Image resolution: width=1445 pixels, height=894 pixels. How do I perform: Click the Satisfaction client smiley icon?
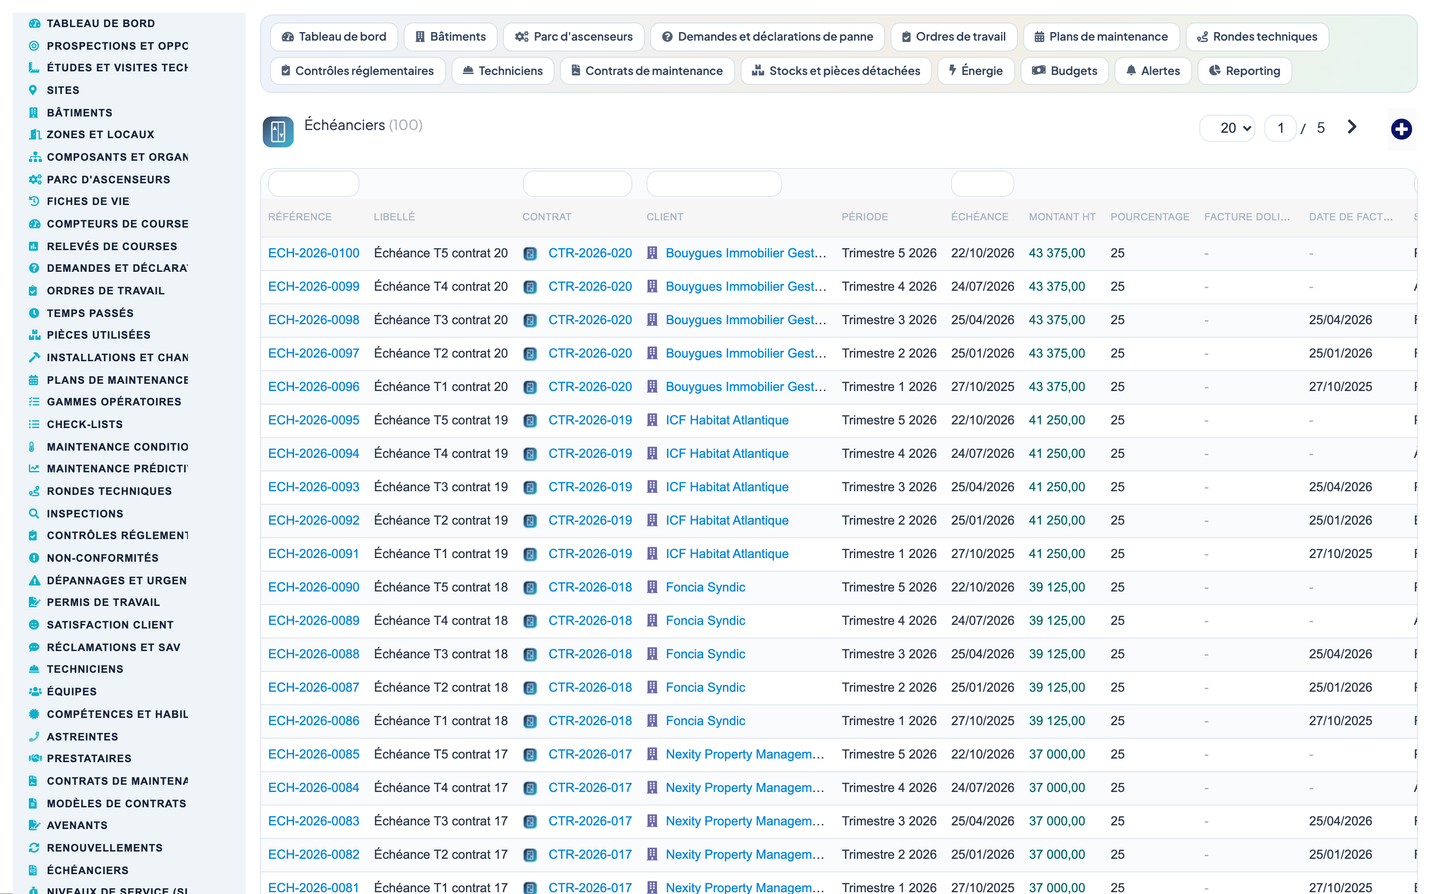coord(34,625)
